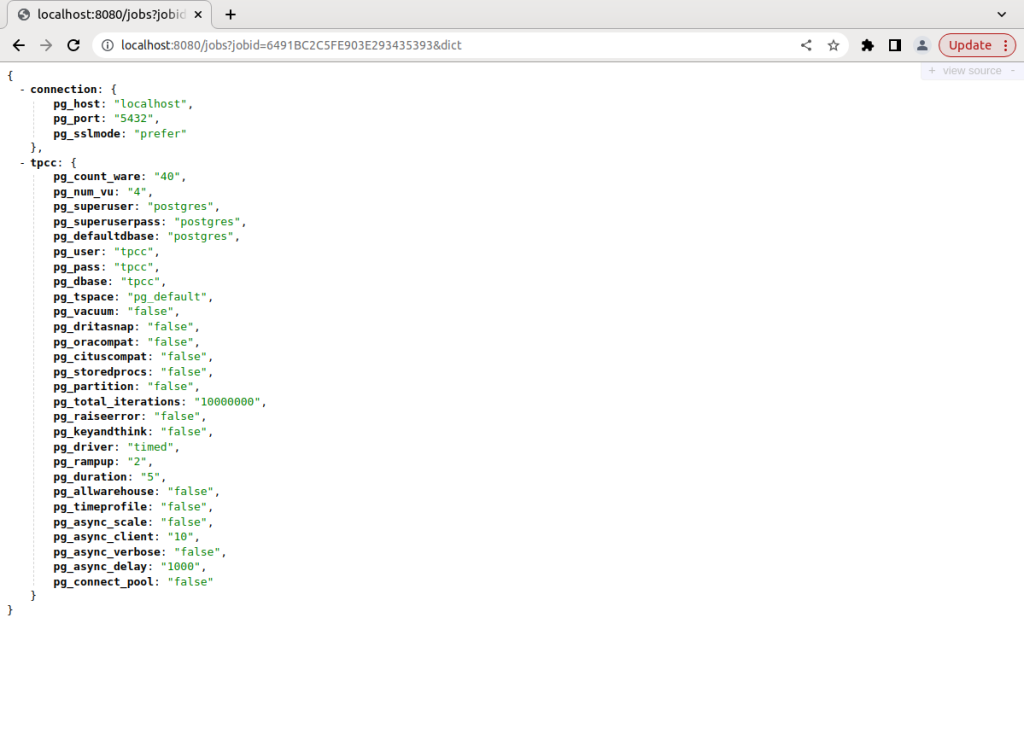Click the pg_keyandthink key
Viewport: 1024px width, 746px height.
click(x=100, y=432)
